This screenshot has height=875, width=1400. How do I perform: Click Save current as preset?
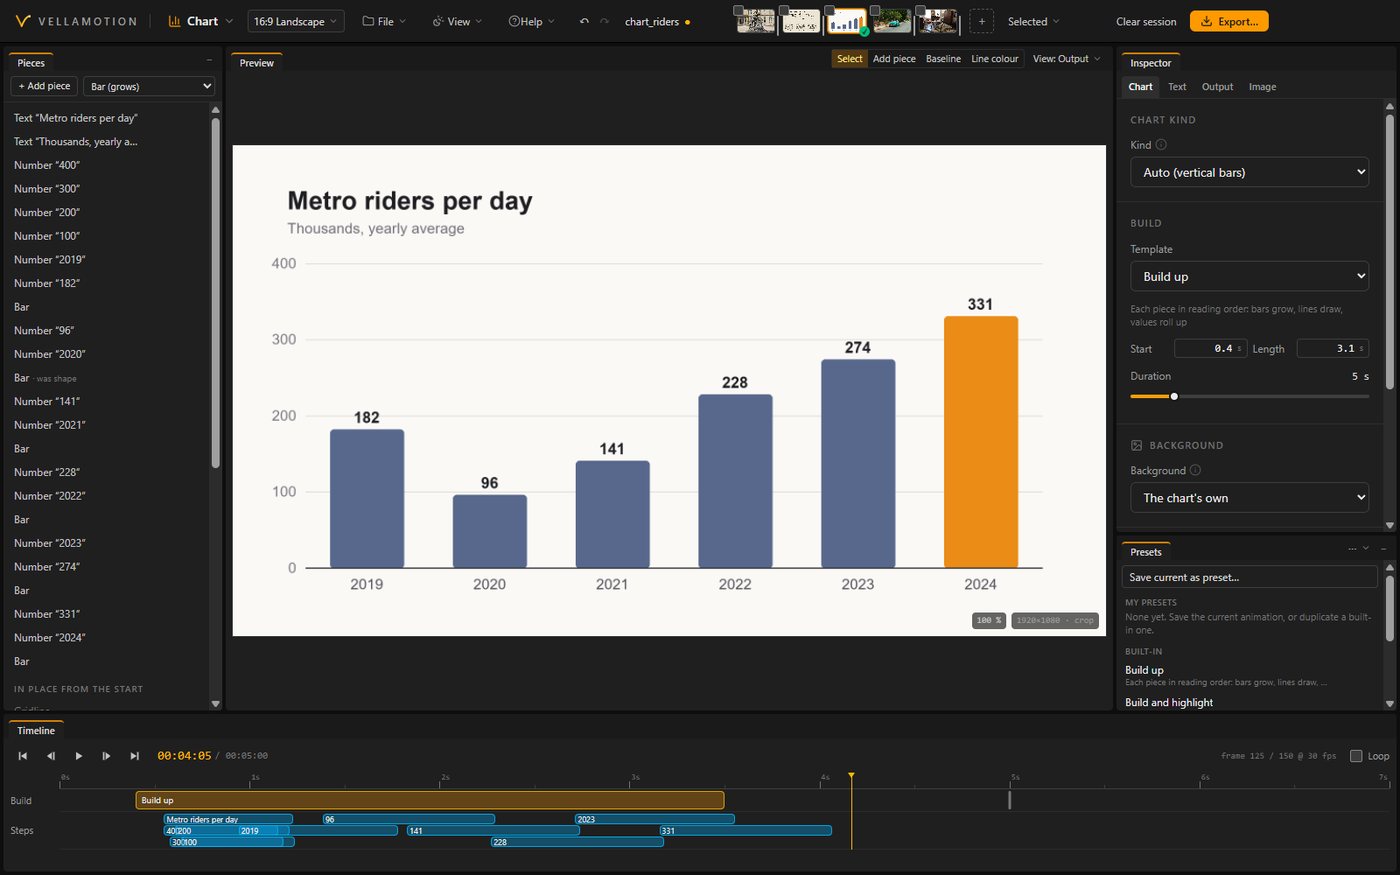point(1250,577)
